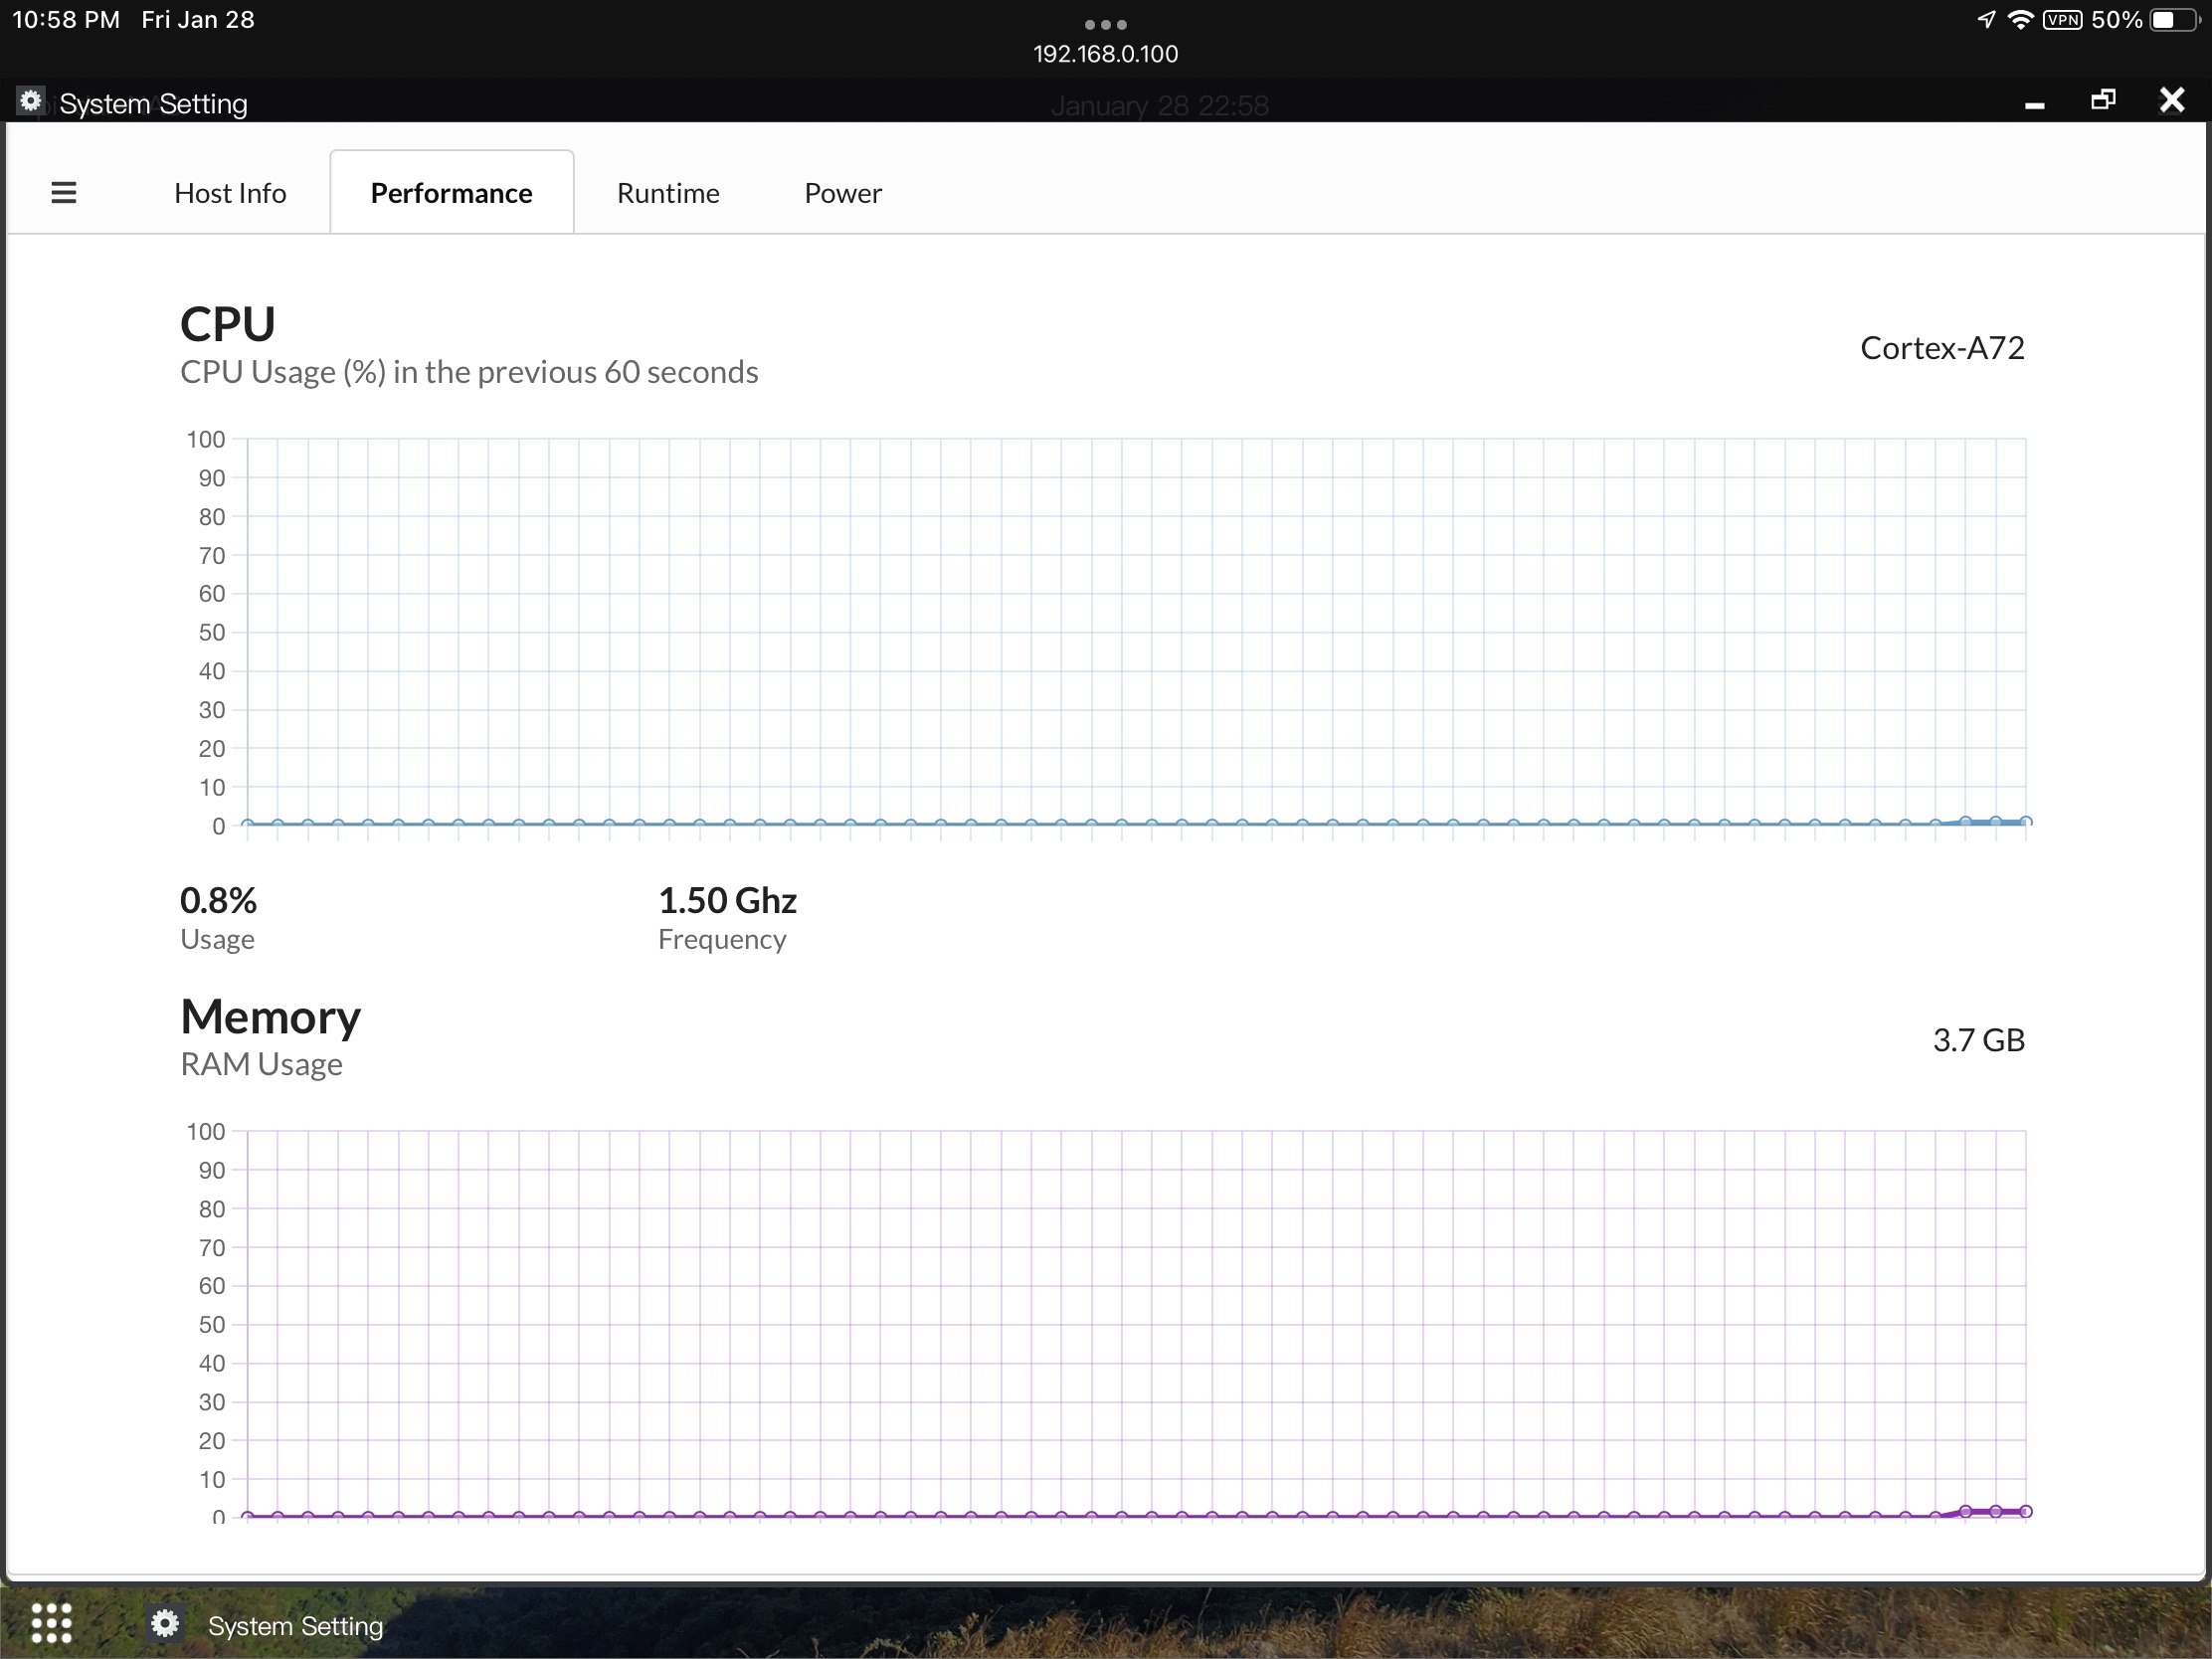Click the System Setting taskbar label

295,1626
